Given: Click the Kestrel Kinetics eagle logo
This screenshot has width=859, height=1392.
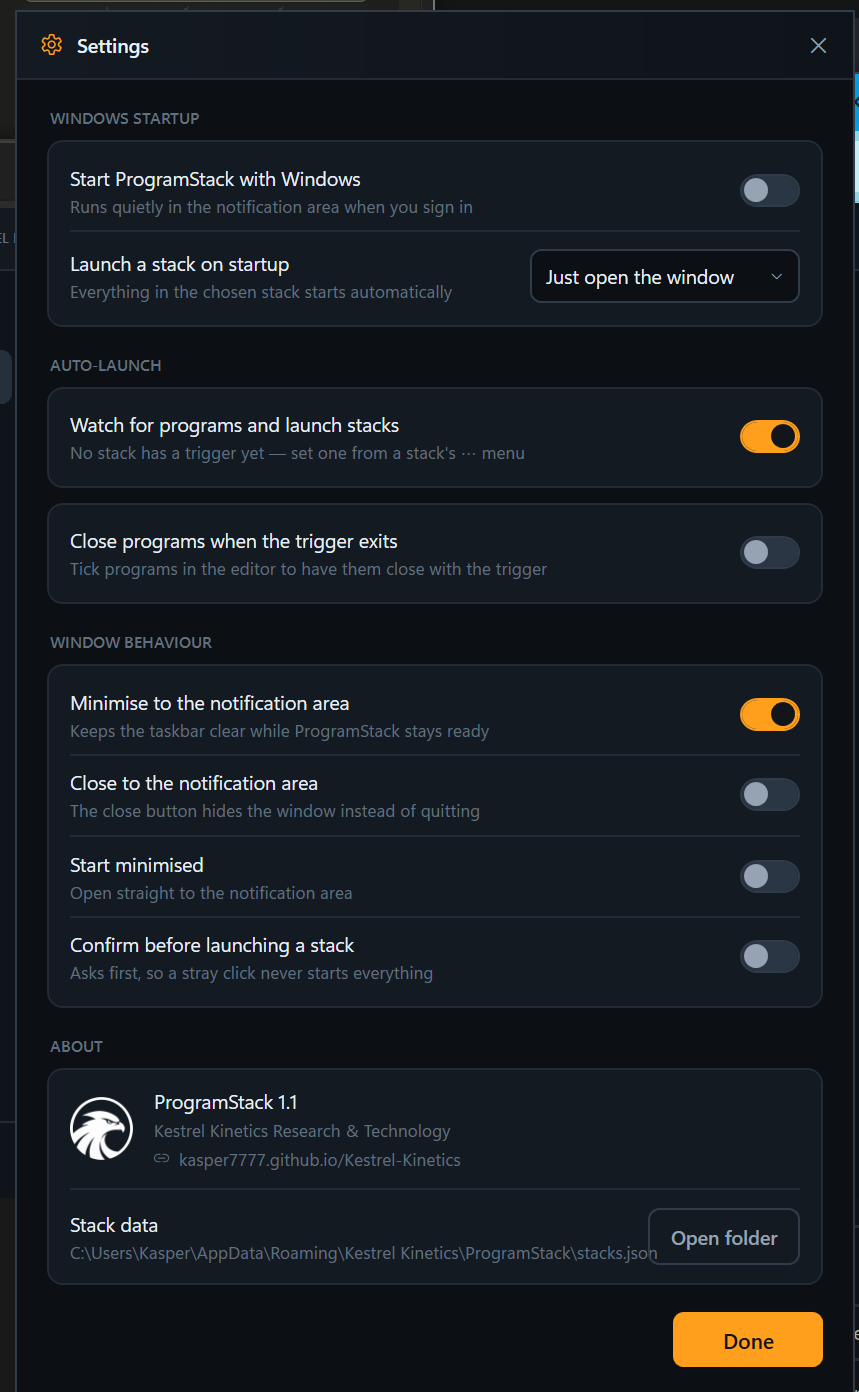Looking at the screenshot, I should pos(101,1129).
